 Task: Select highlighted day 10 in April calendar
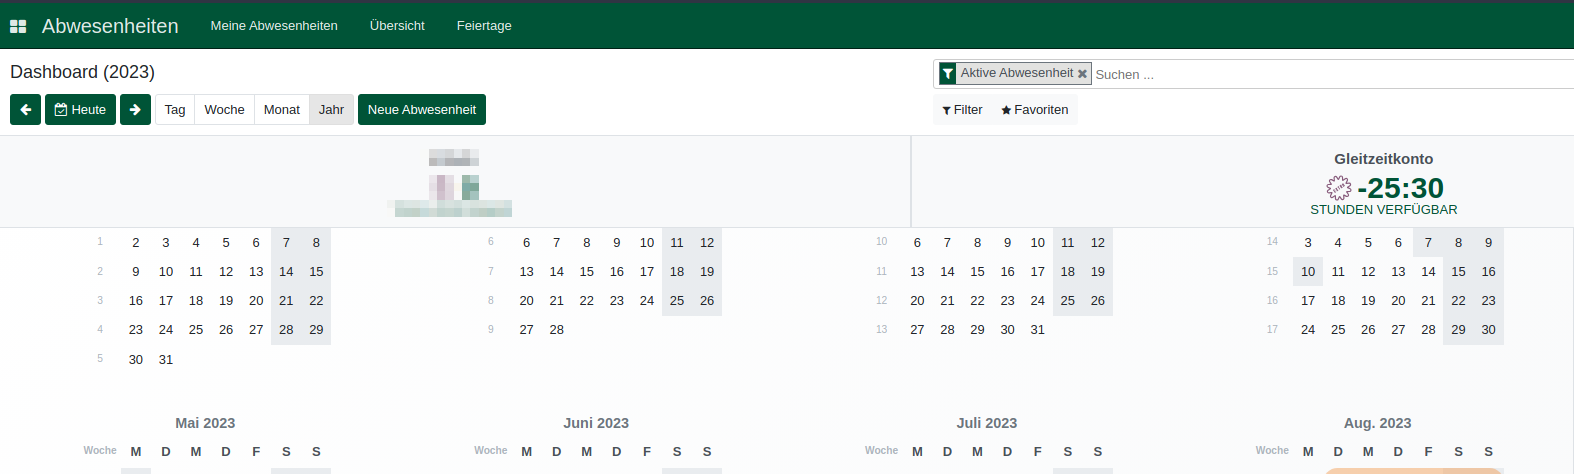(1308, 272)
